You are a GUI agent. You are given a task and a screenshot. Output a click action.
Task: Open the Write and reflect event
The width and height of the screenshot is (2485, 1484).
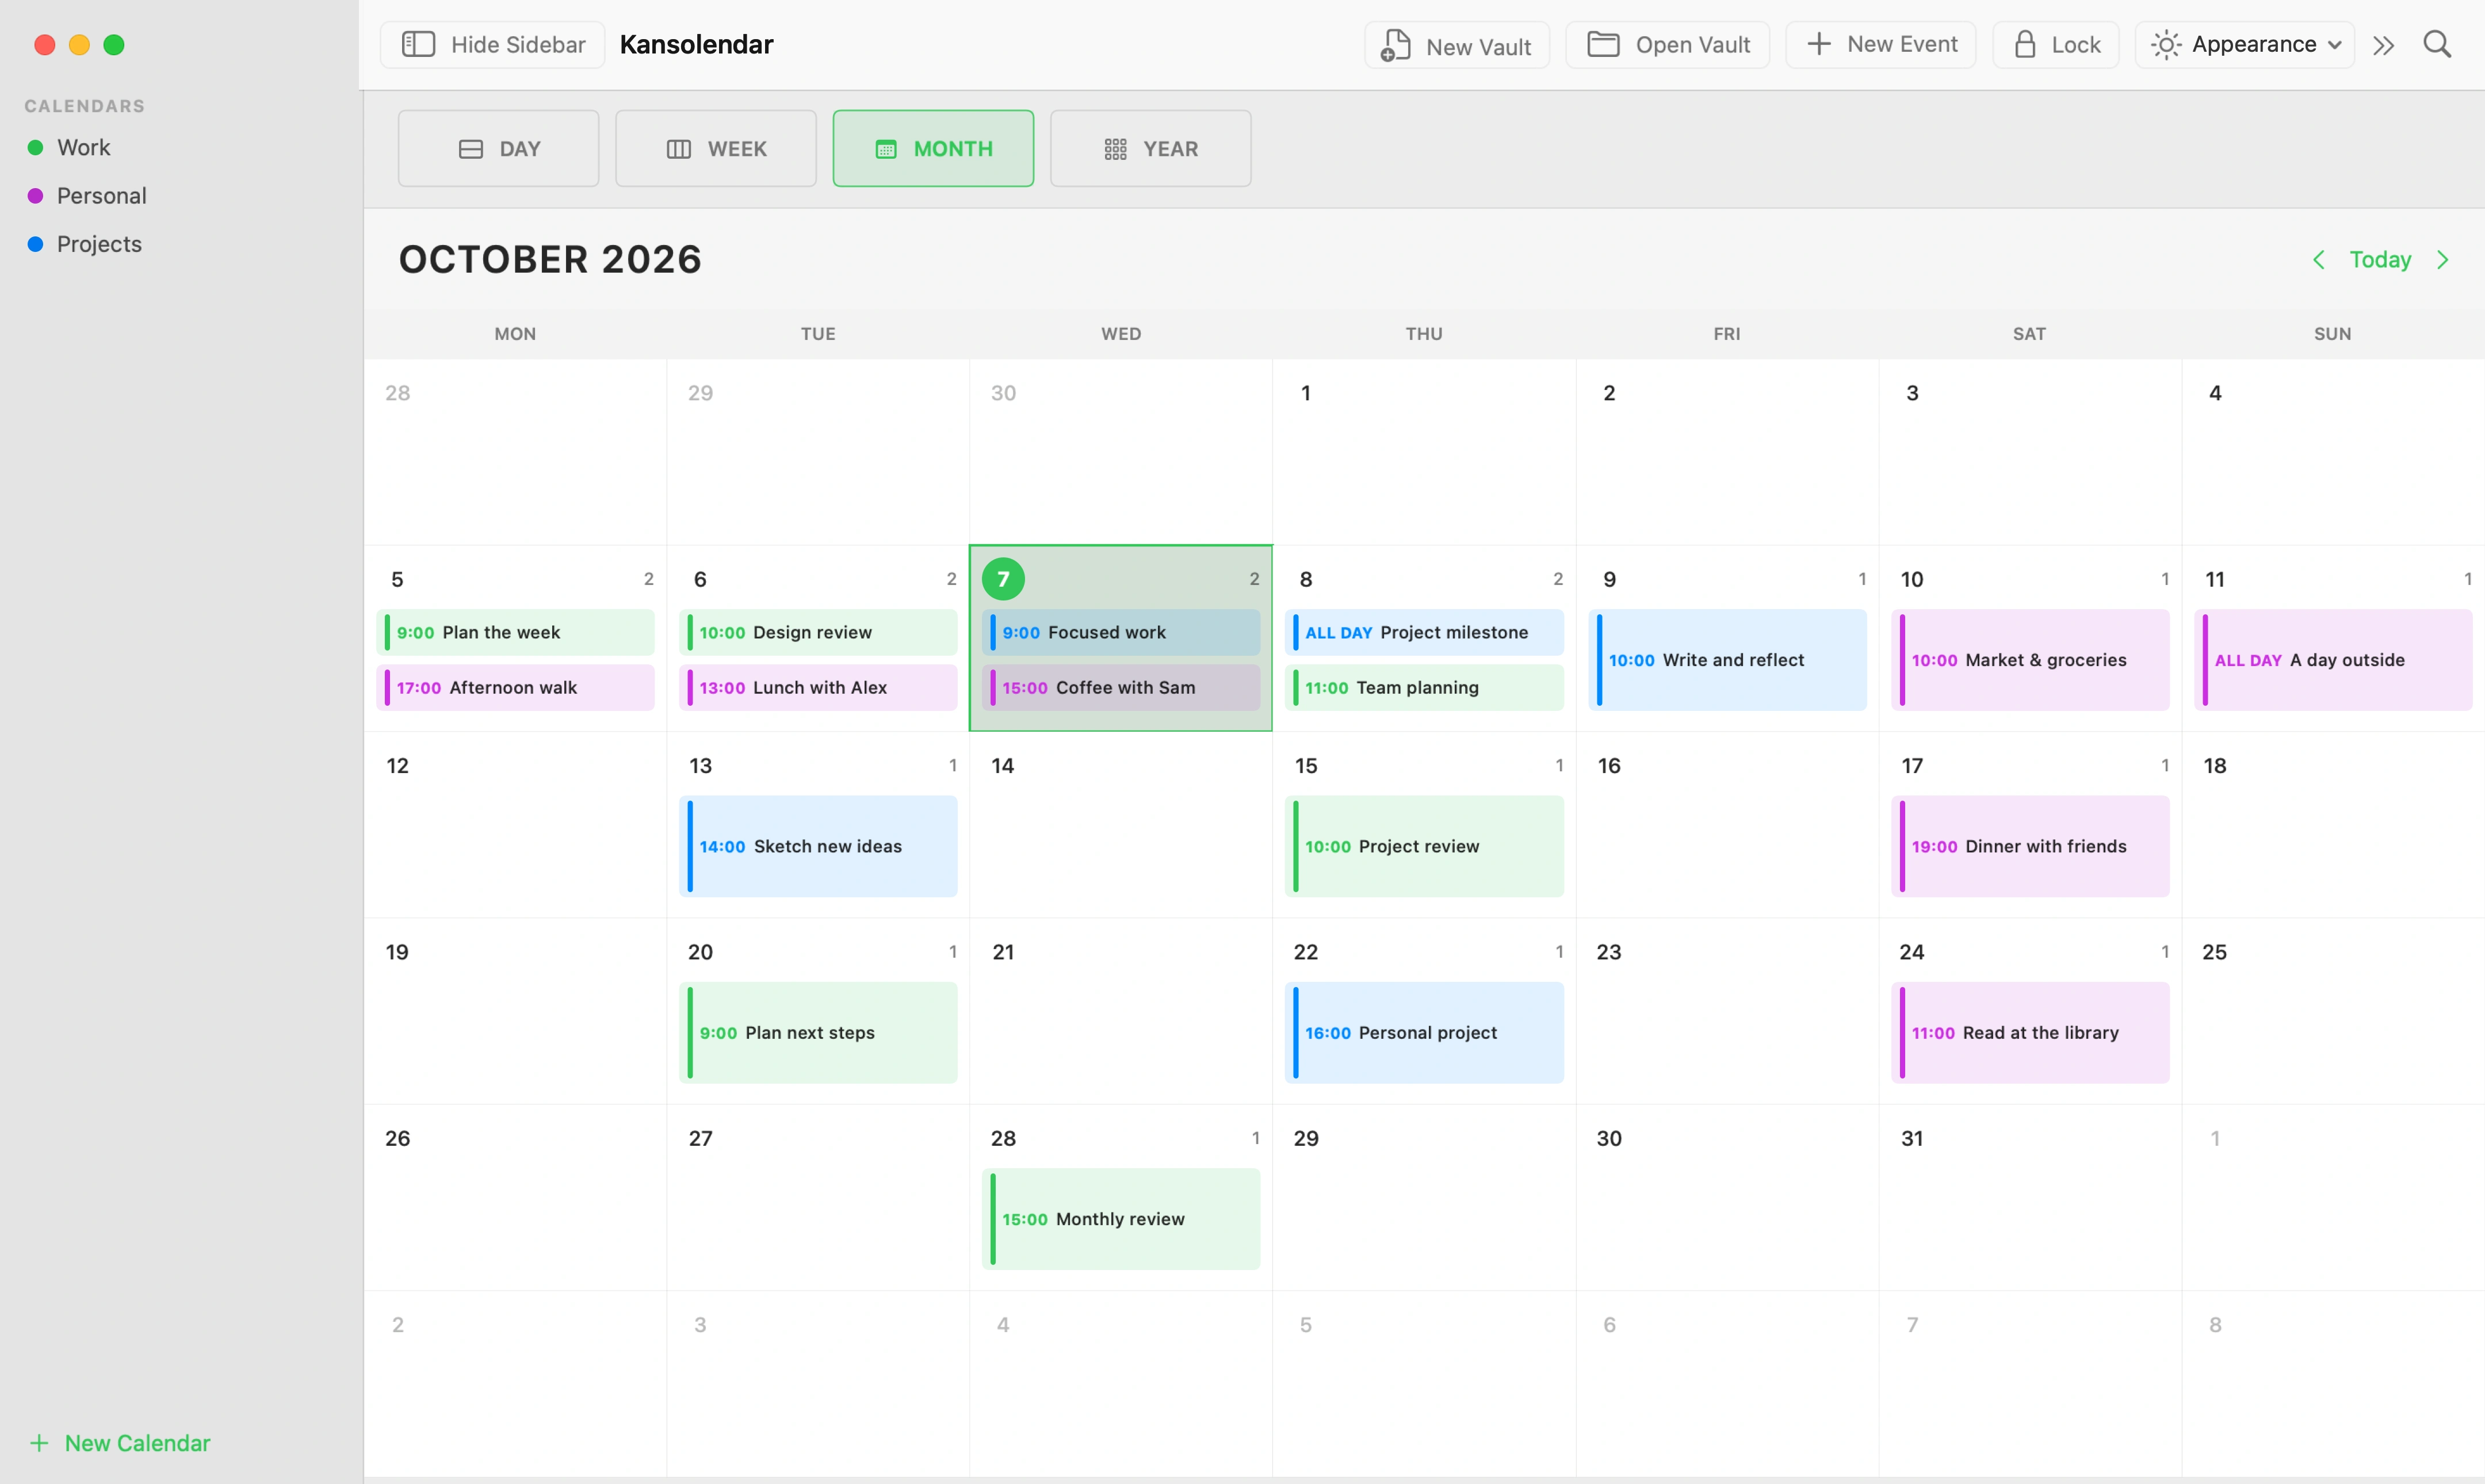tap(1727, 660)
